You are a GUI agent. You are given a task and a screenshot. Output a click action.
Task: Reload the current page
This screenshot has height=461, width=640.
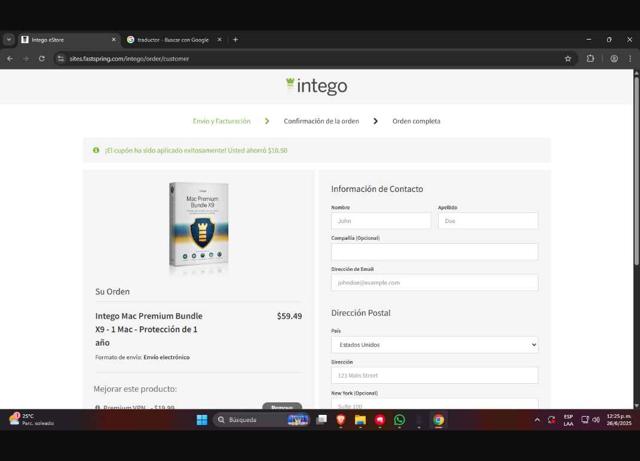coord(42,59)
